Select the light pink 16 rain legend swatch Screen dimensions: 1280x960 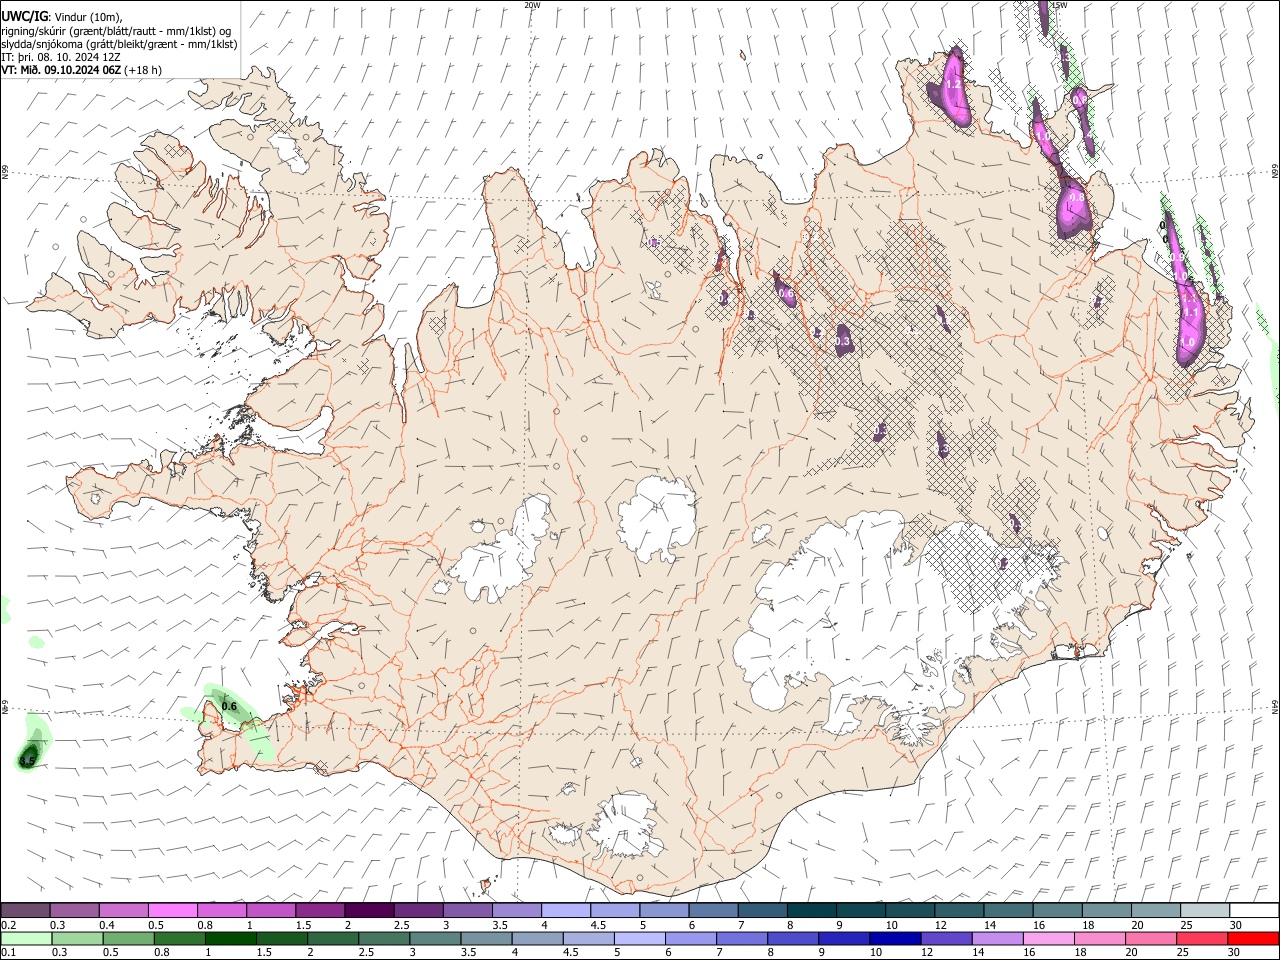[1048, 938]
